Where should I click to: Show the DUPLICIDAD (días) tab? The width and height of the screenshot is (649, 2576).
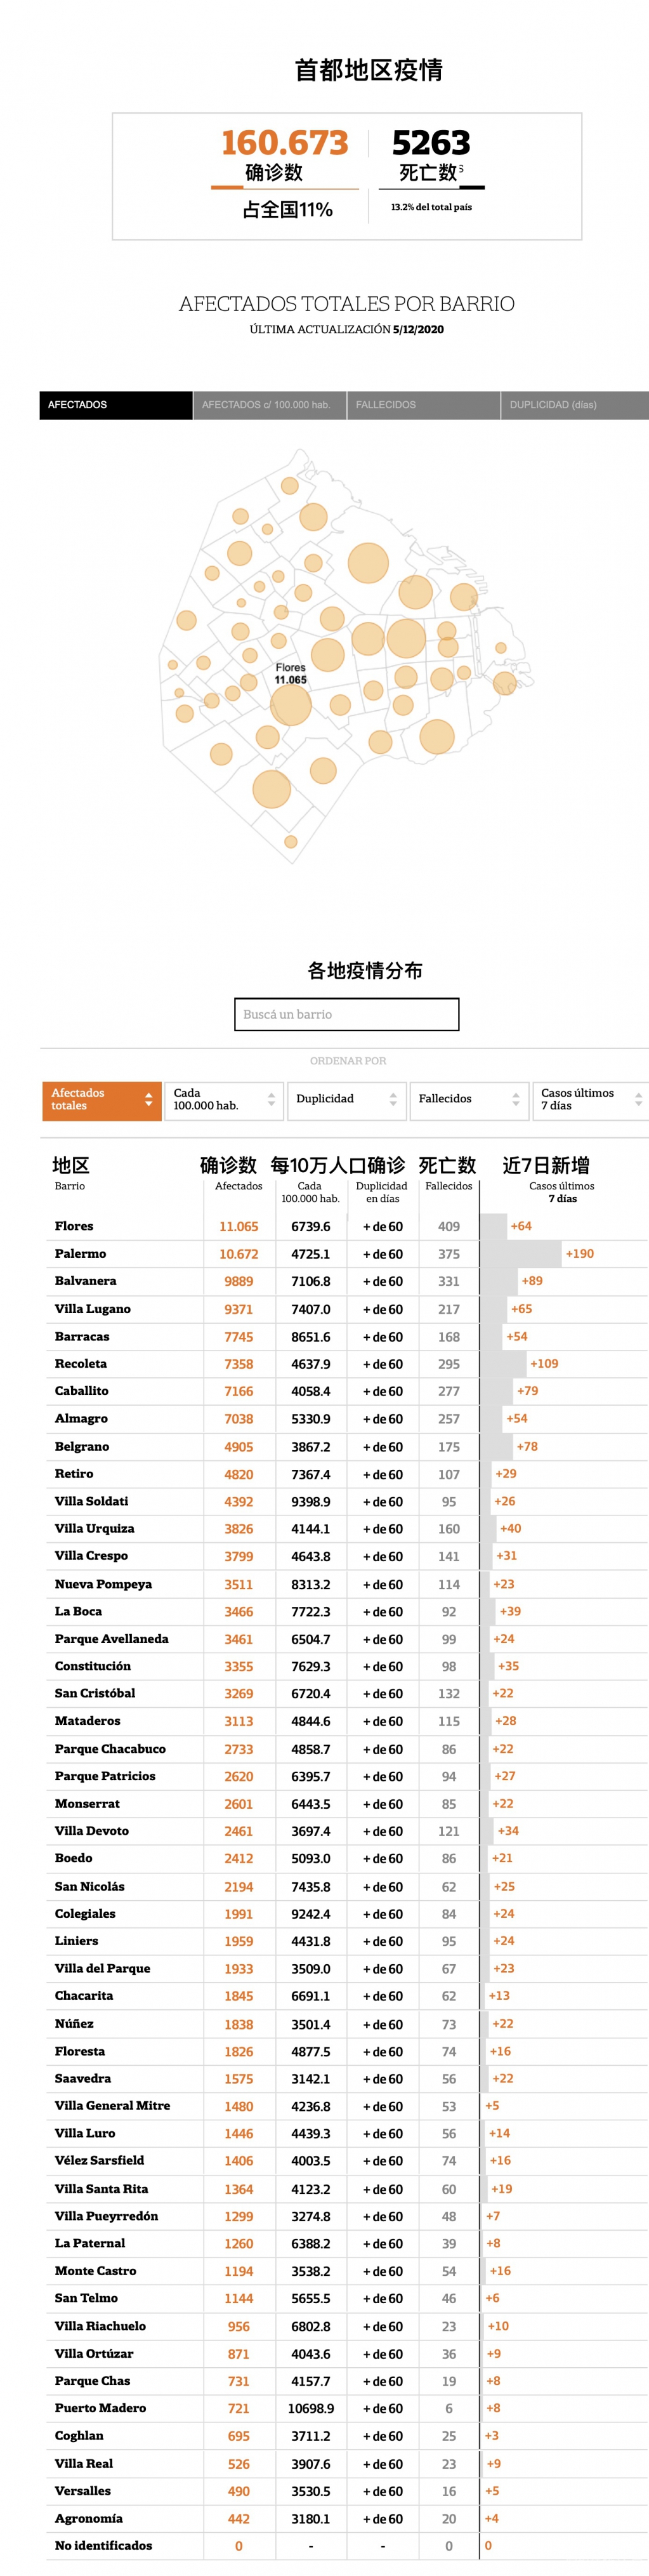(573, 405)
